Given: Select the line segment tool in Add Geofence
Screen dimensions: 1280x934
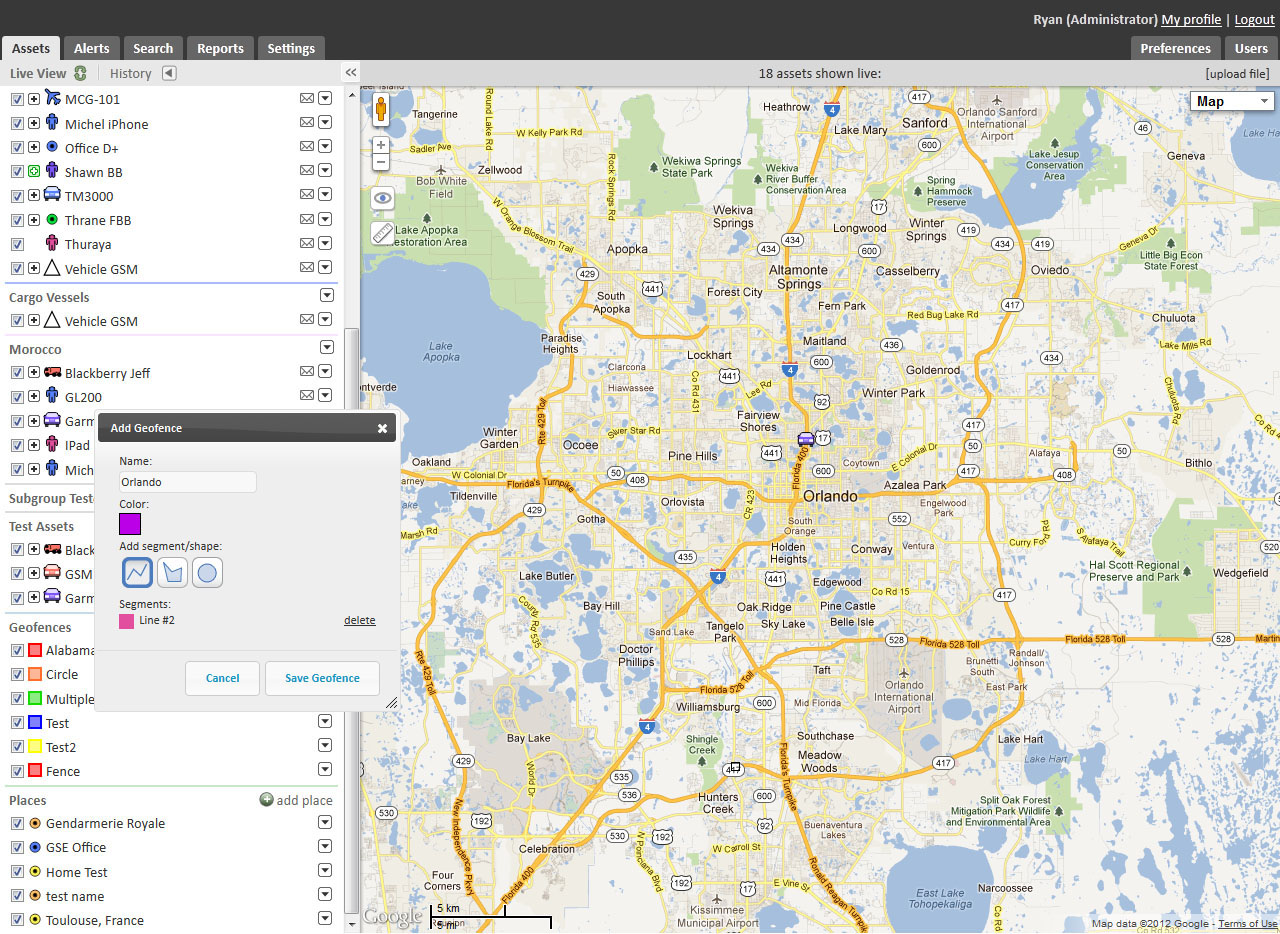Looking at the screenshot, I should click(137, 571).
